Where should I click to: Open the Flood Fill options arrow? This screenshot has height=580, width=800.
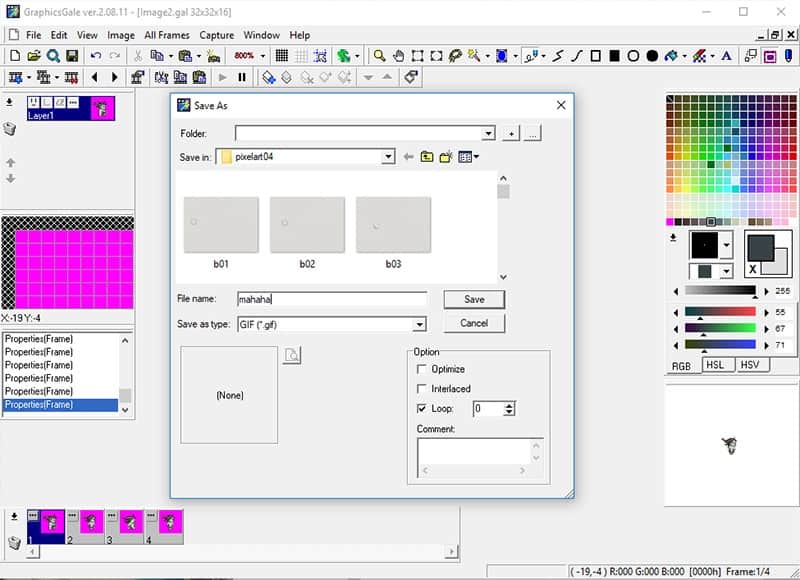684,56
